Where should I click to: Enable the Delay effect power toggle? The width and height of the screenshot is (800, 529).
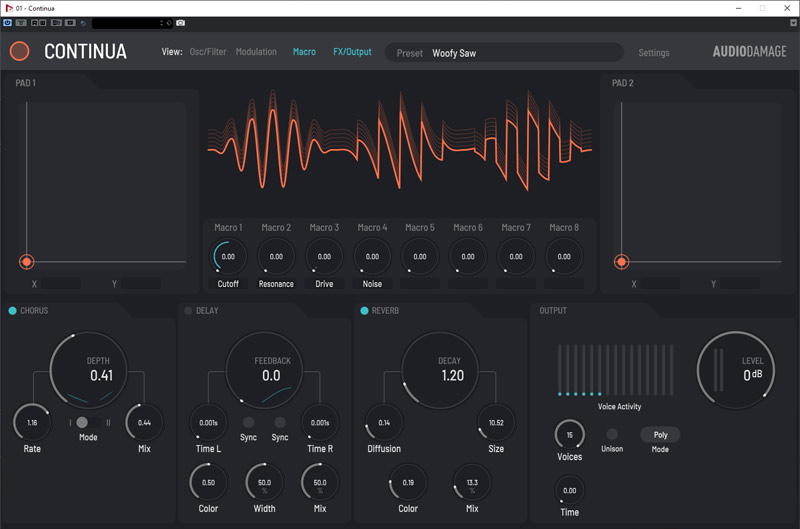[x=187, y=311]
